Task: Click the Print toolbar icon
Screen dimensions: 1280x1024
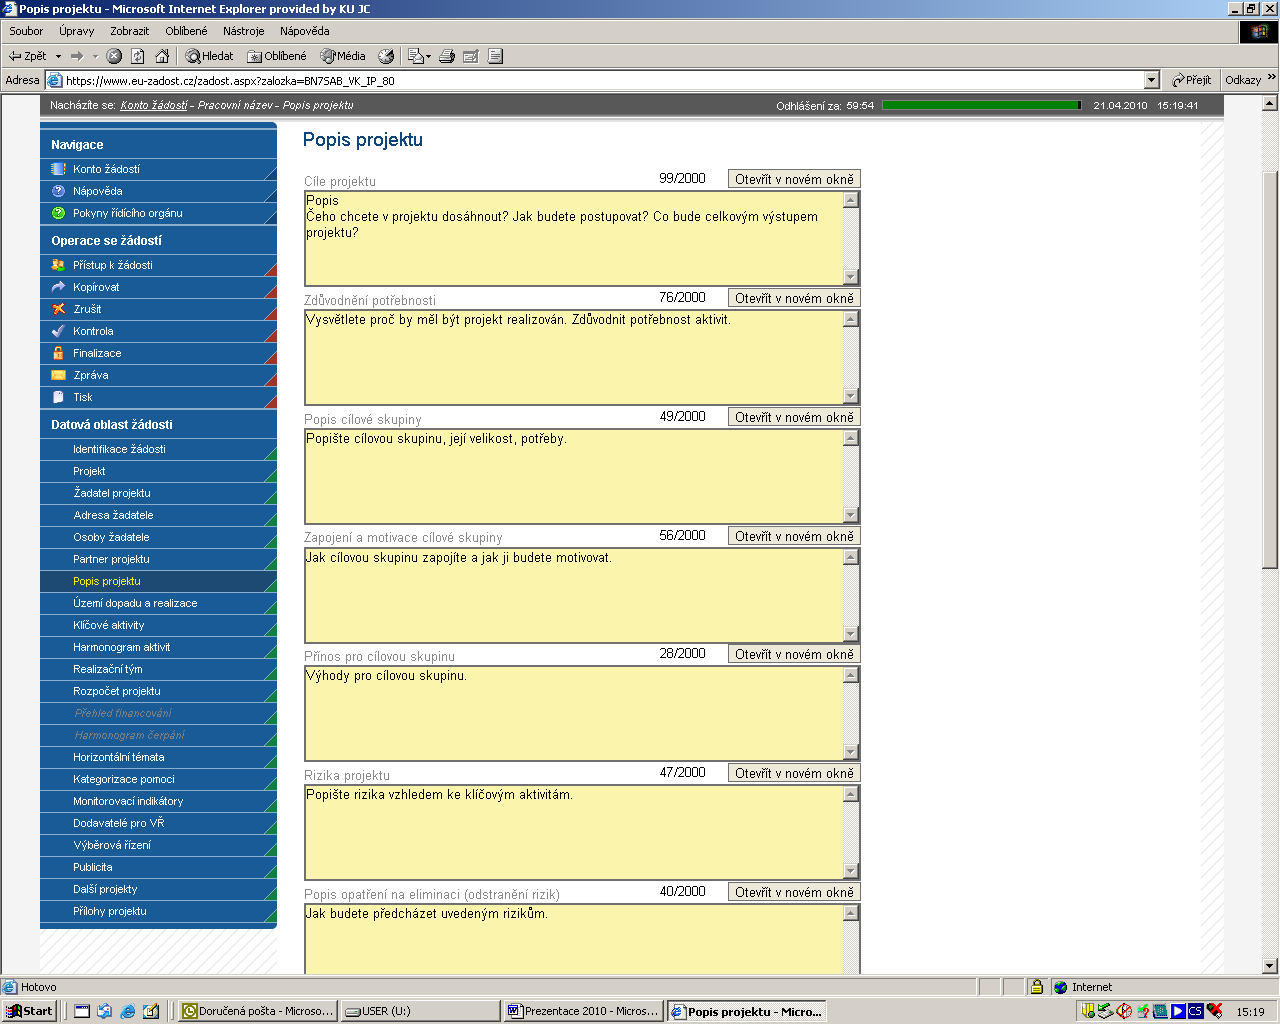Action: 447,56
